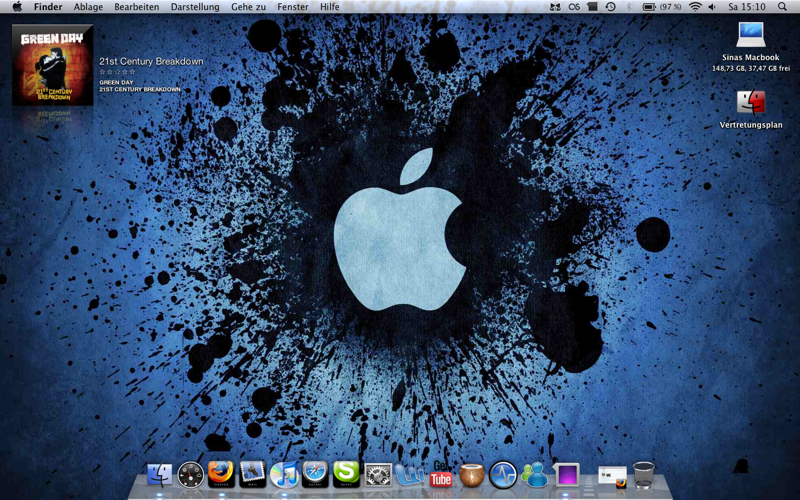Launch iTunes from the Dock
This screenshot has height=500, width=800.
pyautogui.click(x=284, y=474)
